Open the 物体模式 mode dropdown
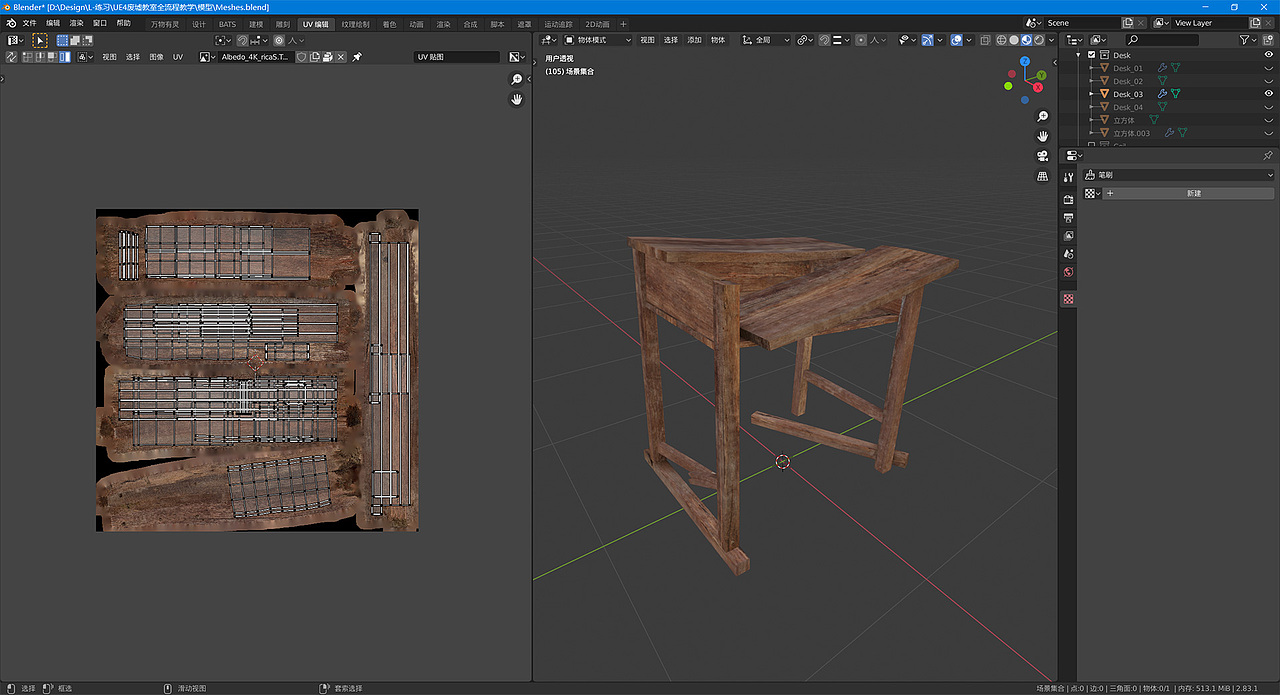Image resolution: width=1280 pixels, height=695 pixels. [x=598, y=40]
